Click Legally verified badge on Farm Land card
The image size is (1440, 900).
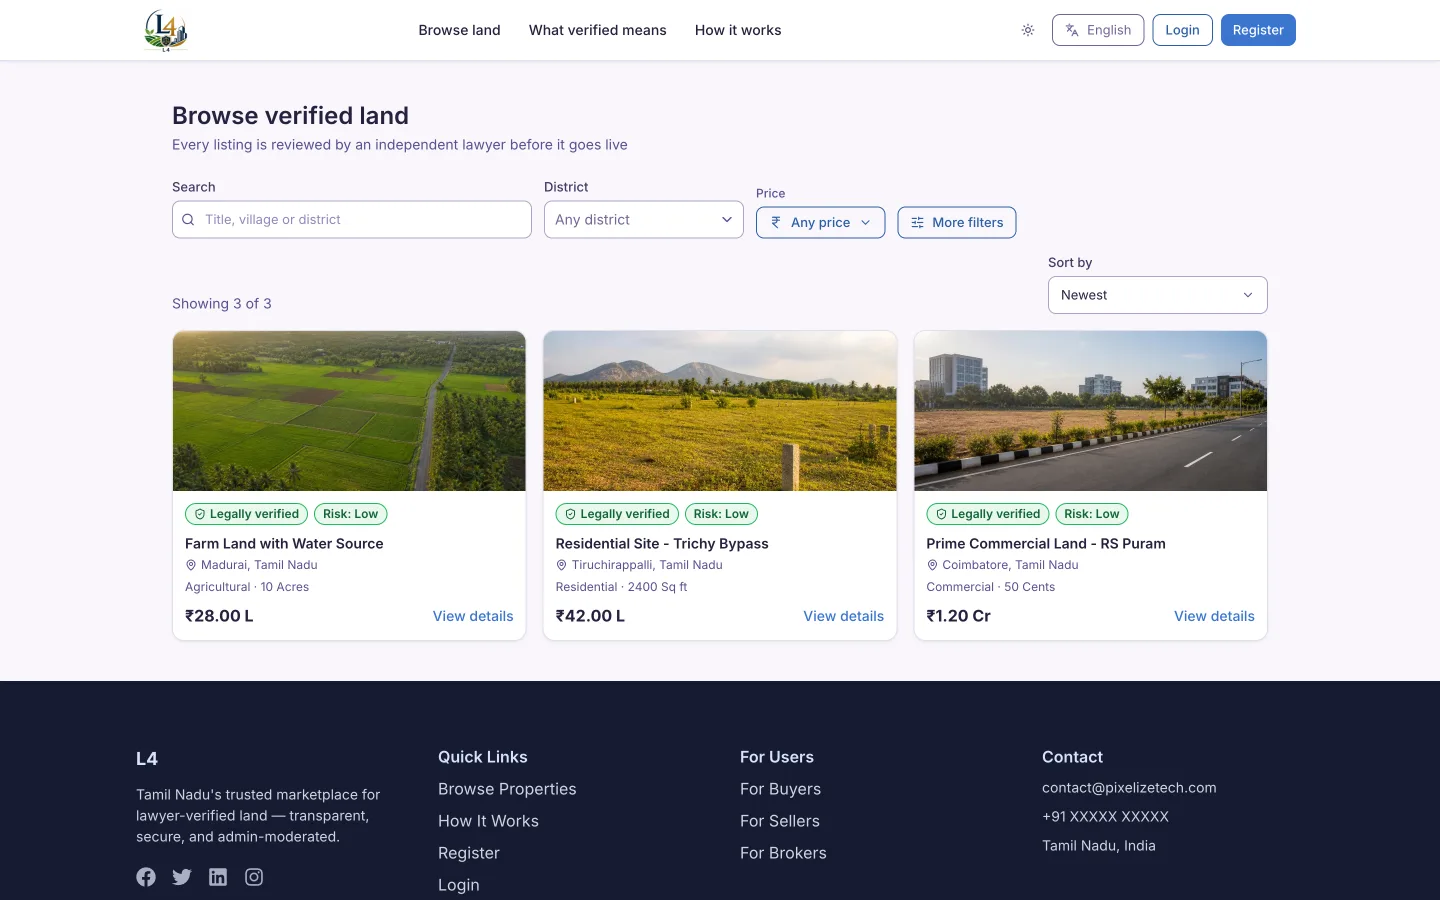(247, 514)
